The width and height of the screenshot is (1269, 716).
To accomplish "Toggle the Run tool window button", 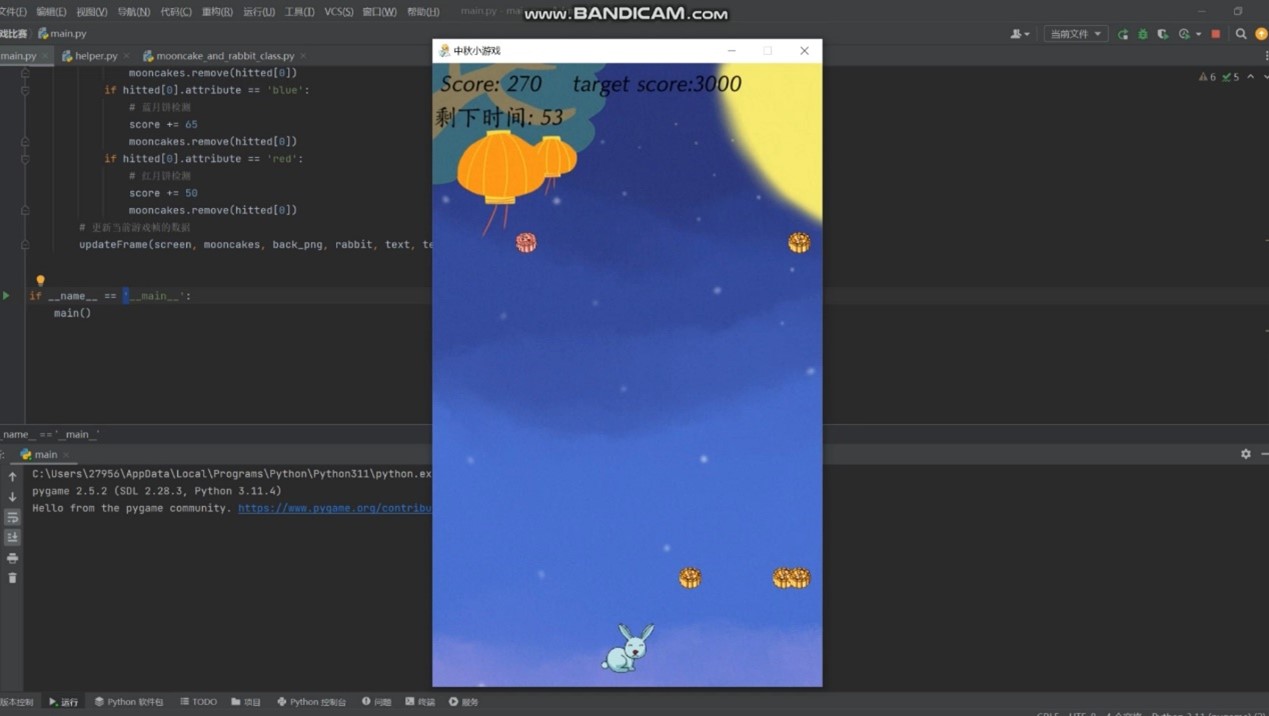I will 64,702.
